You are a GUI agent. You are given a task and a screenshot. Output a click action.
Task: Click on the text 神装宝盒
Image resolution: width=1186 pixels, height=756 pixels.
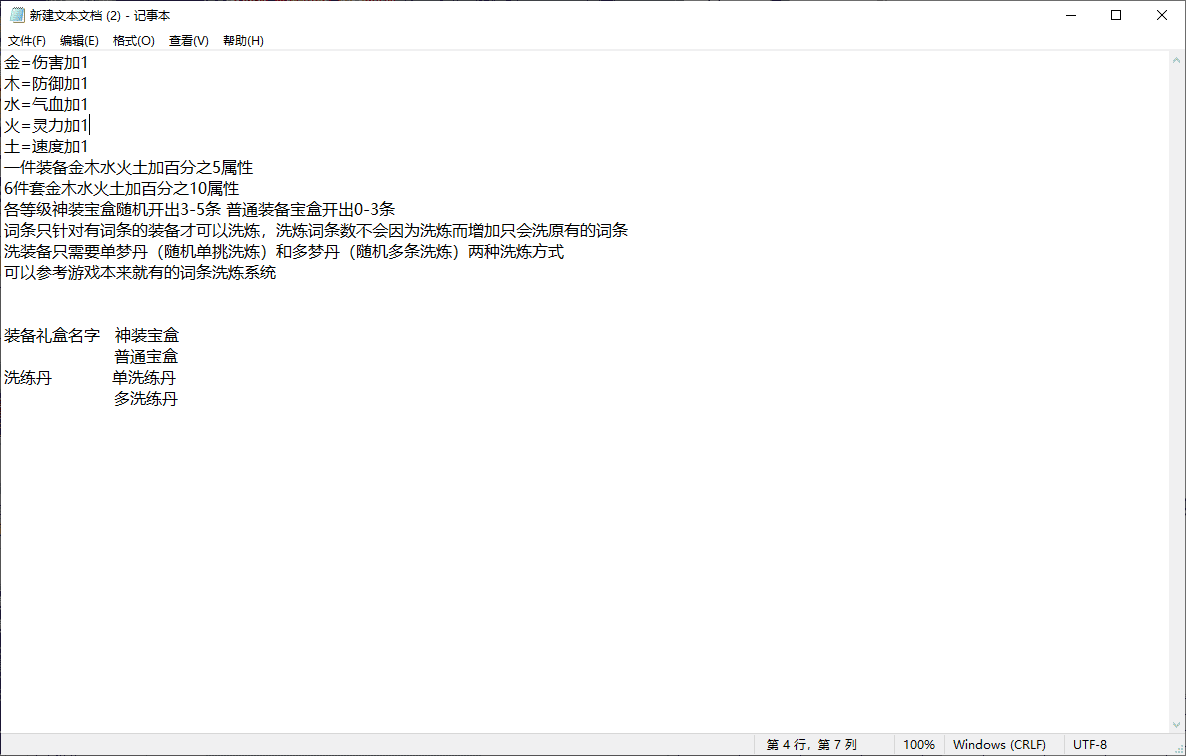(147, 336)
